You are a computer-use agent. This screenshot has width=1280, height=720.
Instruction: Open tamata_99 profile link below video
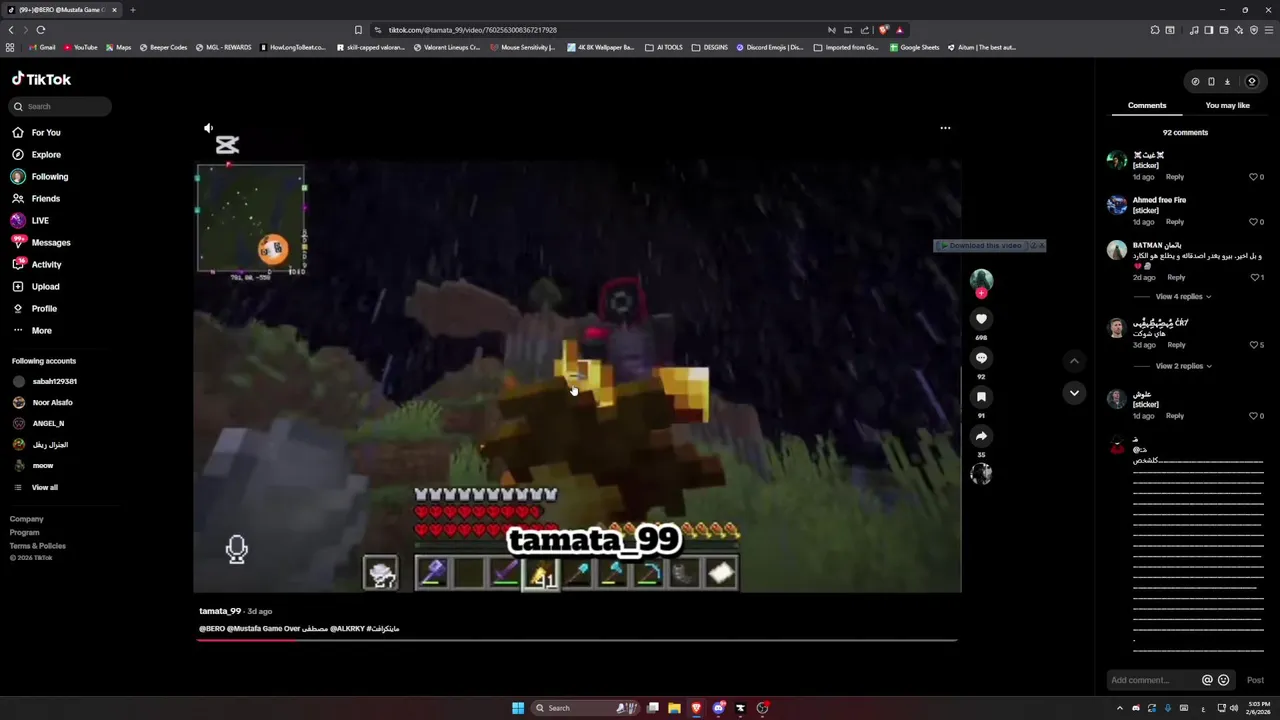click(x=220, y=611)
